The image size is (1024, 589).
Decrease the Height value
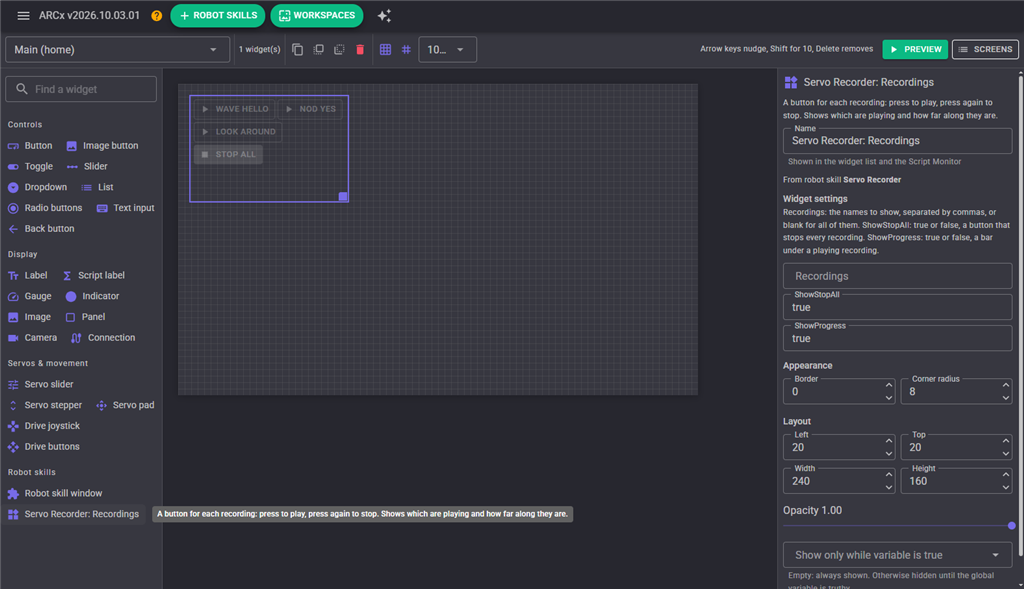pos(1006,488)
